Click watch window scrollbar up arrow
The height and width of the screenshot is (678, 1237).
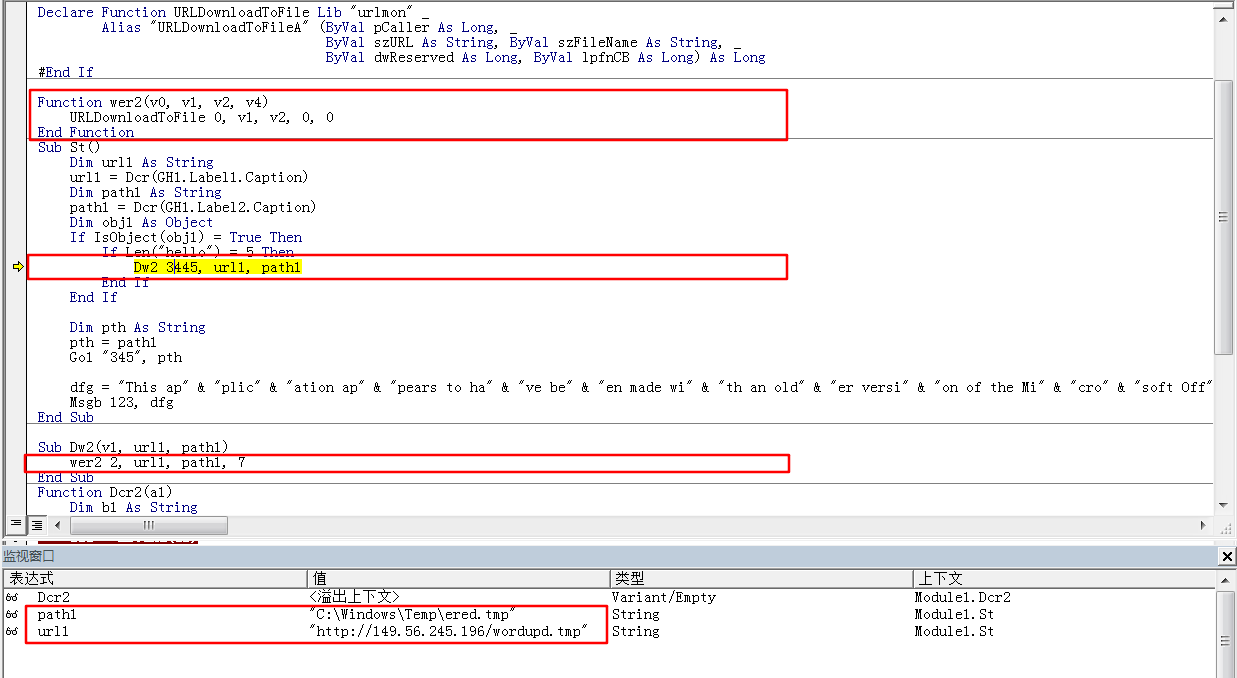tap(1227, 579)
